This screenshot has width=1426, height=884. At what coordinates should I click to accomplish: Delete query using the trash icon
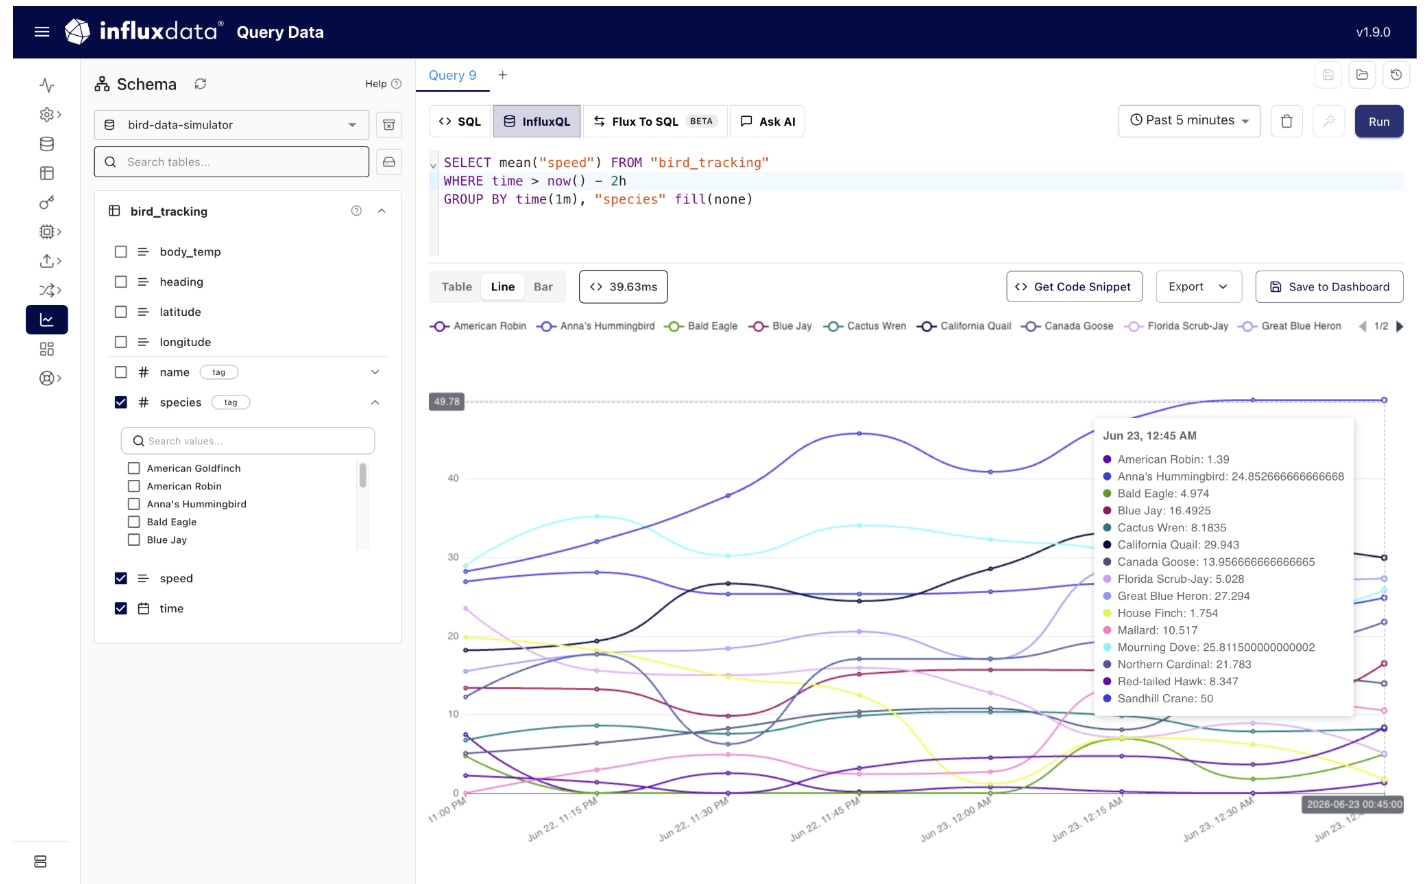(1286, 121)
